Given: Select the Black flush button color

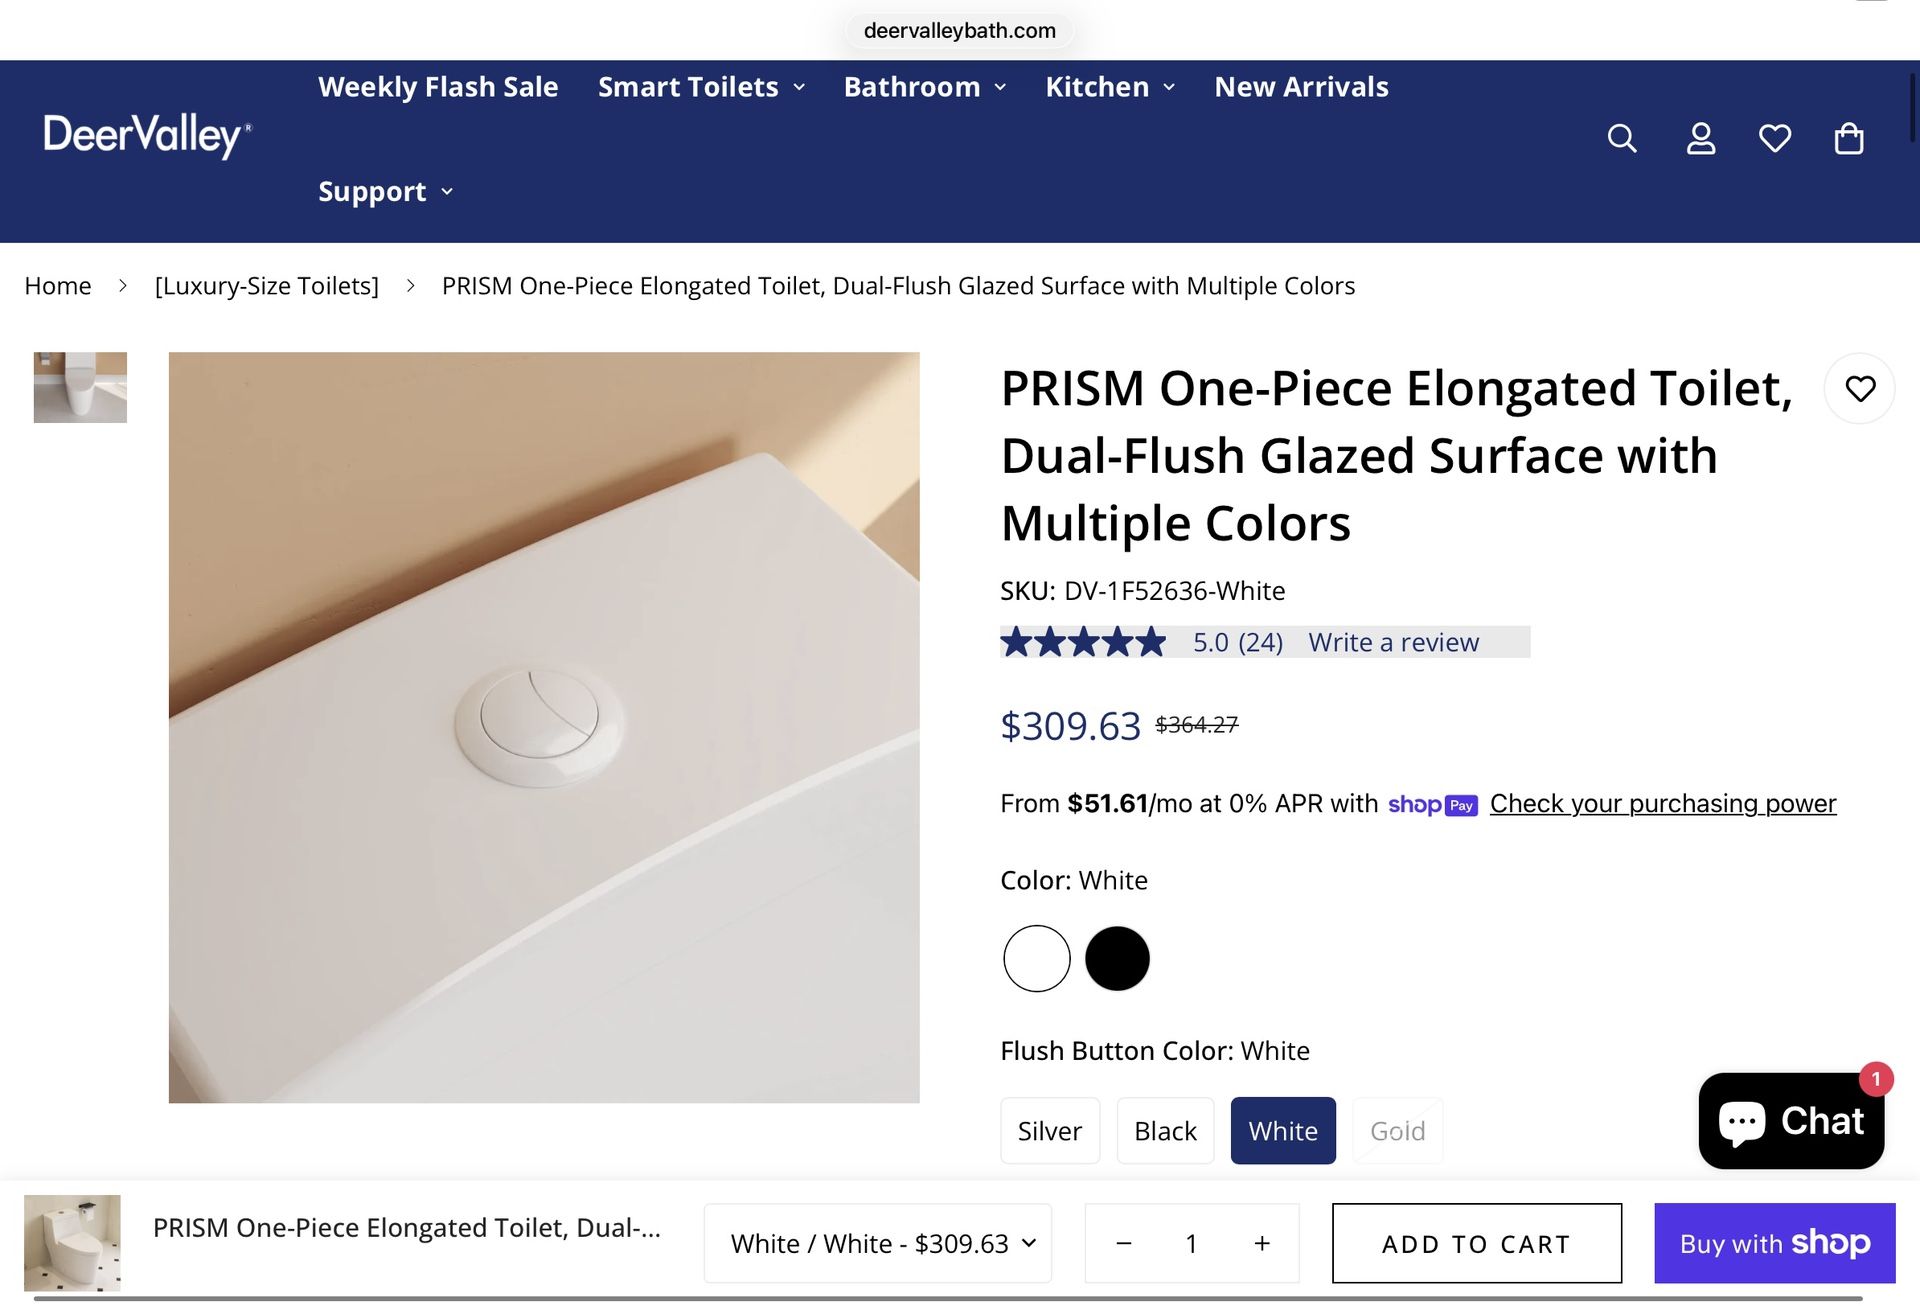Looking at the screenshot, I should click(x=1165, y=1130).
